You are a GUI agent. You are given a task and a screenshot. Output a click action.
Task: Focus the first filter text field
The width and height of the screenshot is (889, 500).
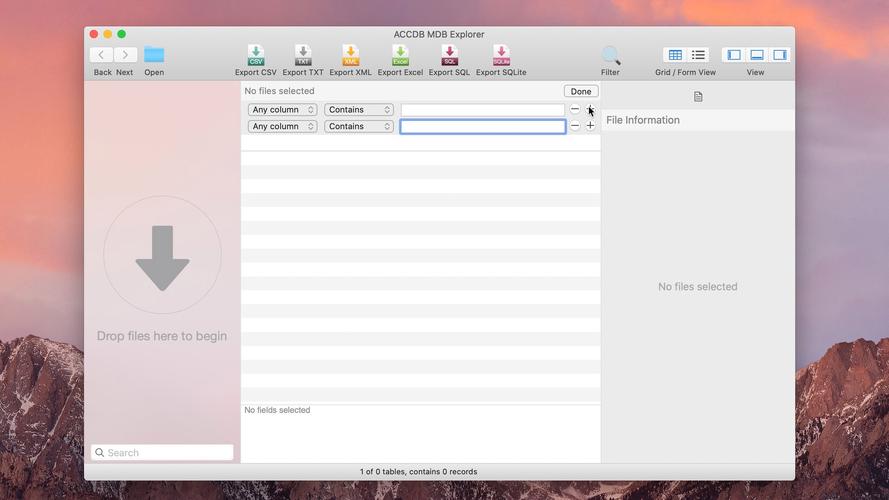click(482, 109)
